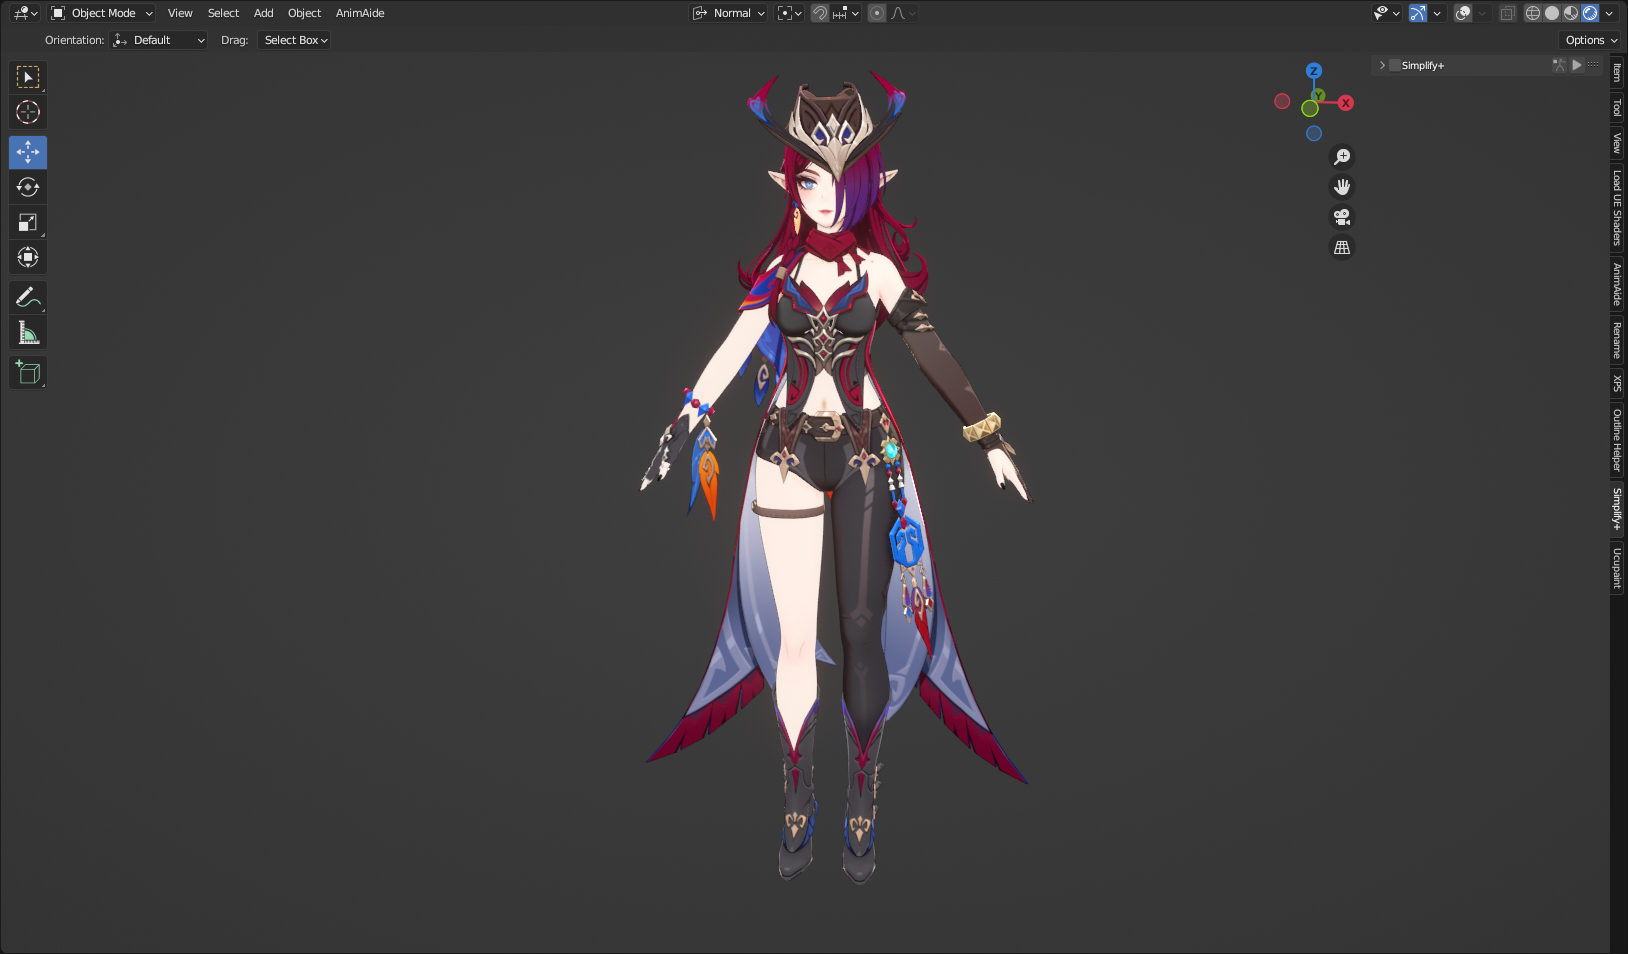The width and height of the screenshot is (1628, 954).
Task: Click the Simplify+ armature pose icon
Action: pos(1559,65)
